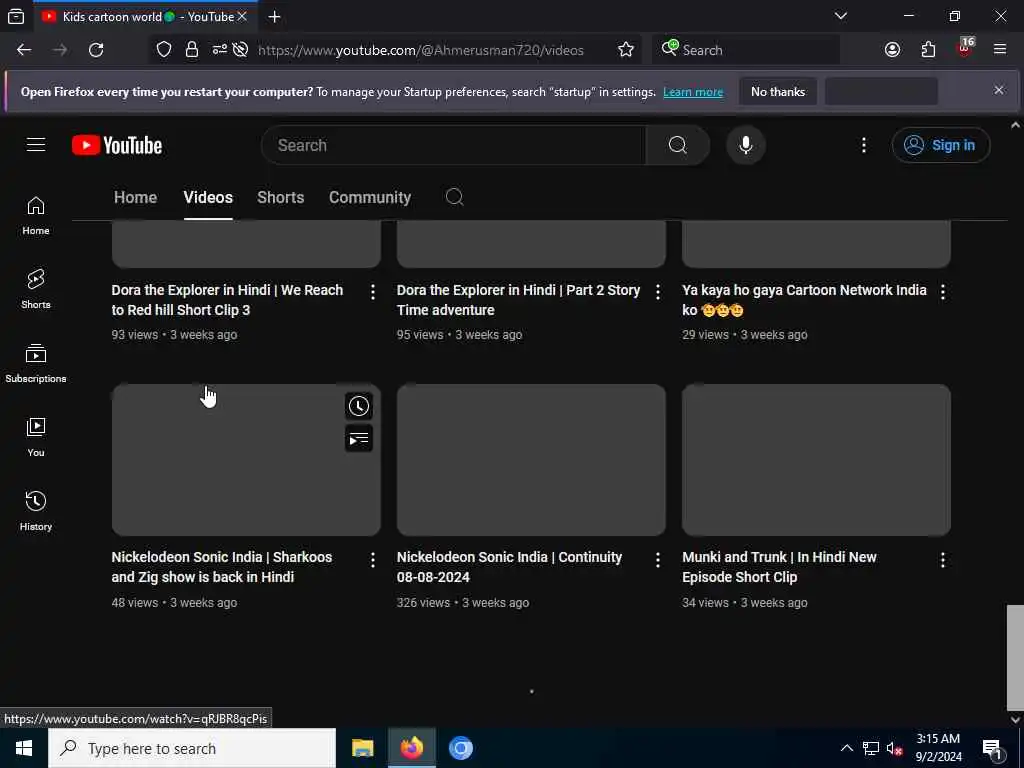Click Type here to search taskbar box
Image resolution: width=1024 pixels, height=768 pixels.
(x=192, y=748)
